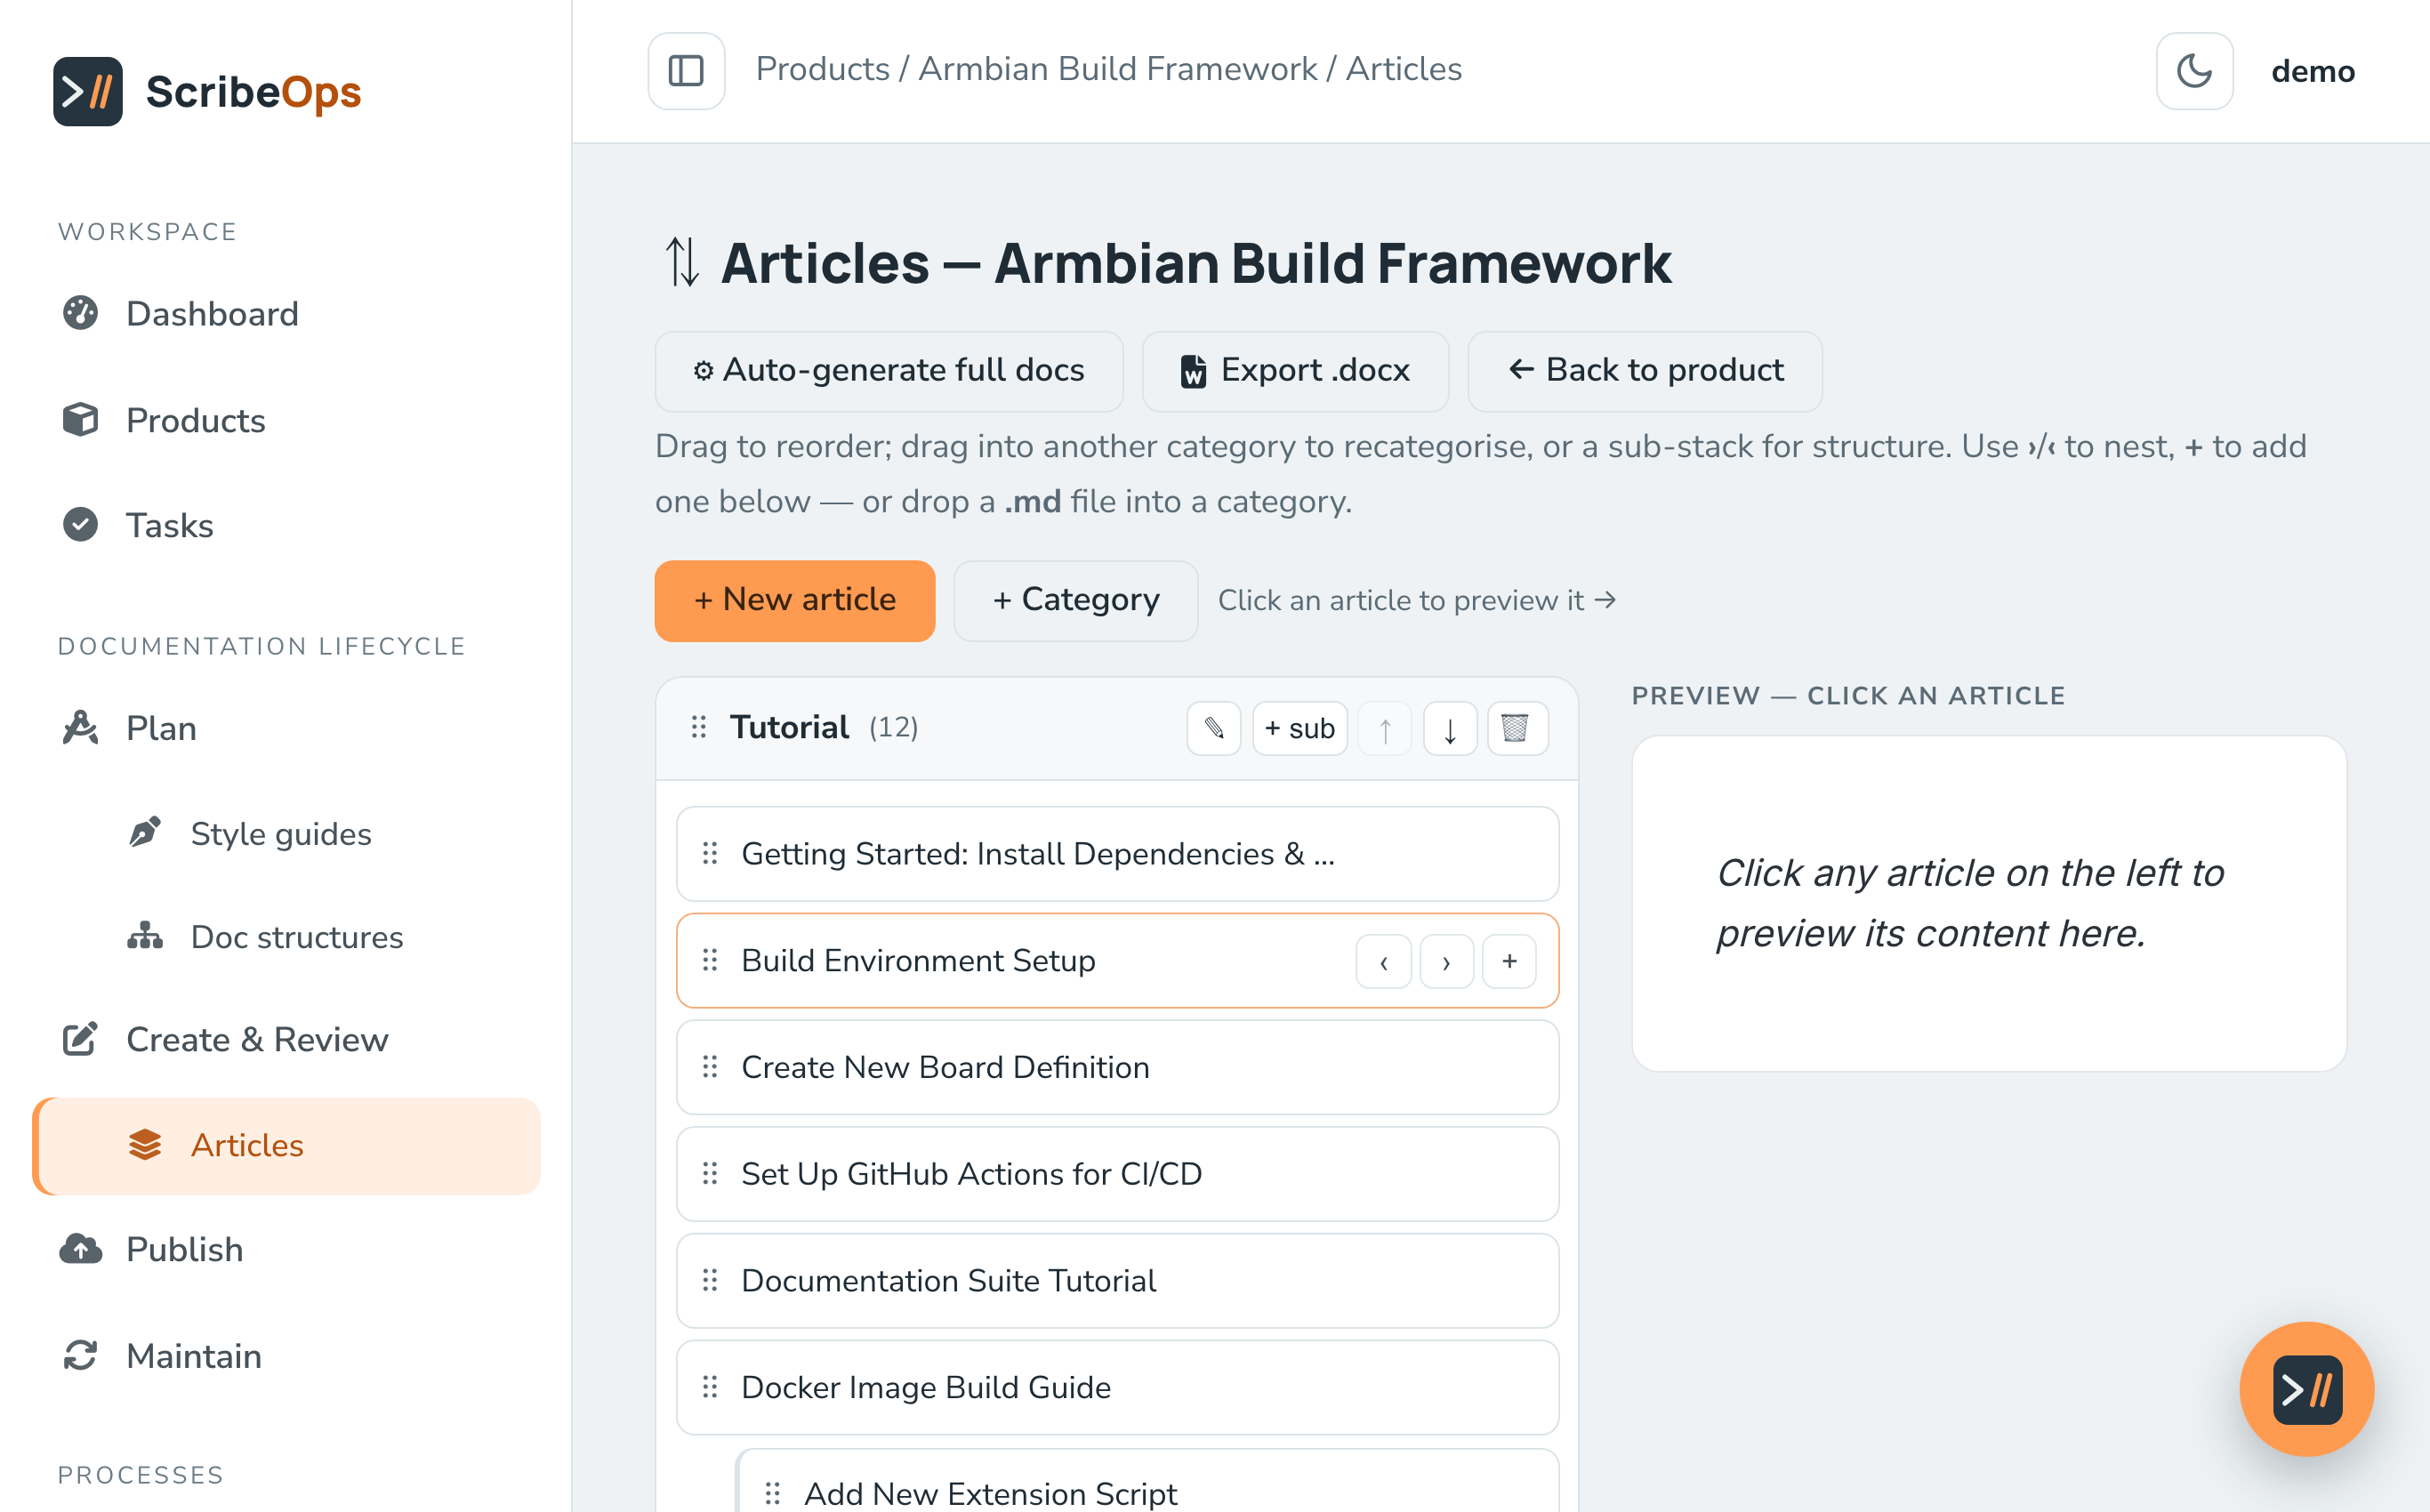The image size is (2430, 1512).
Task: Open the Plan lifecycle section
Action: coord(286,728)
